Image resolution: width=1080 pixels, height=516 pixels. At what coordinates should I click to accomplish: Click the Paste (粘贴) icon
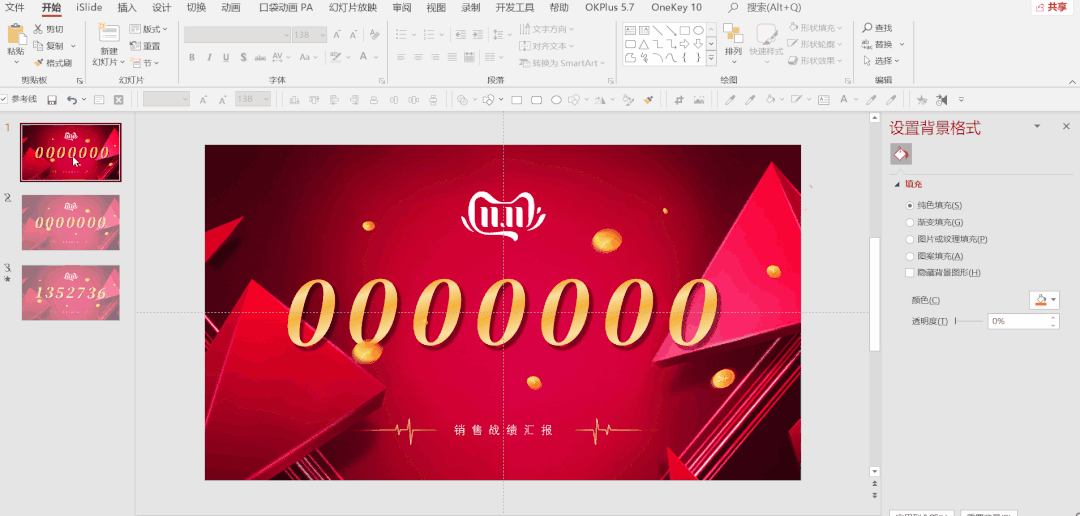point(17,34)
